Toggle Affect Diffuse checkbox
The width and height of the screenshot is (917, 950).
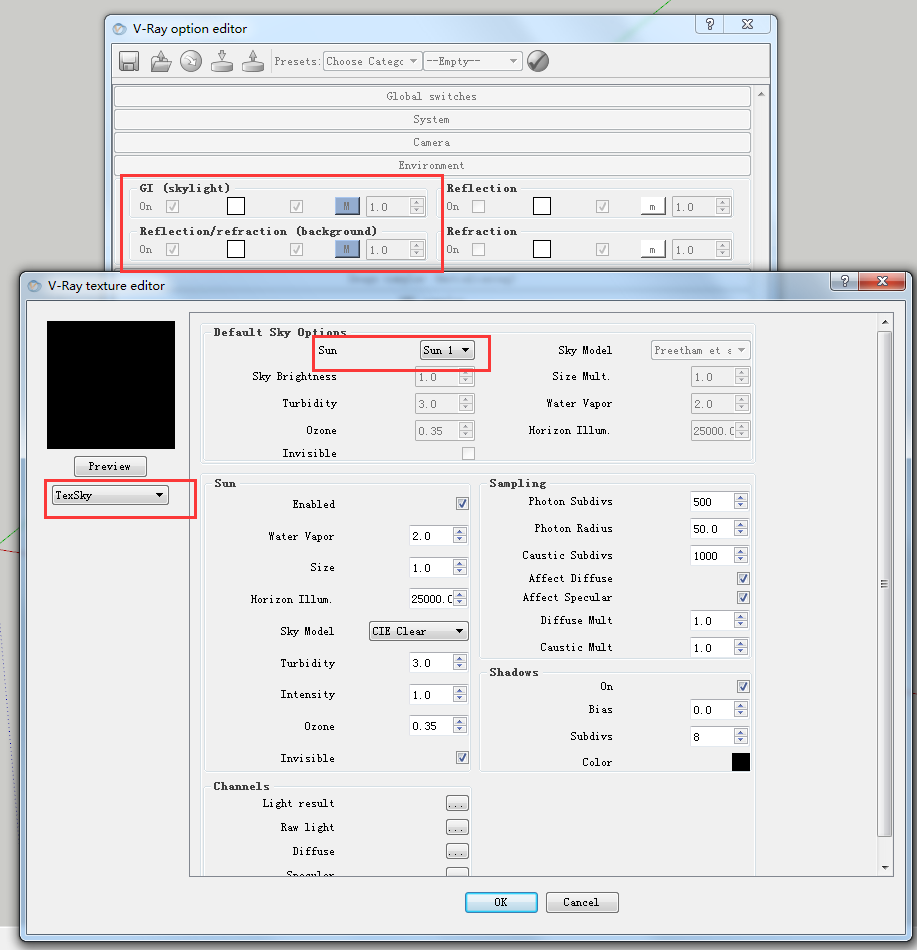(x=743, y=579)
